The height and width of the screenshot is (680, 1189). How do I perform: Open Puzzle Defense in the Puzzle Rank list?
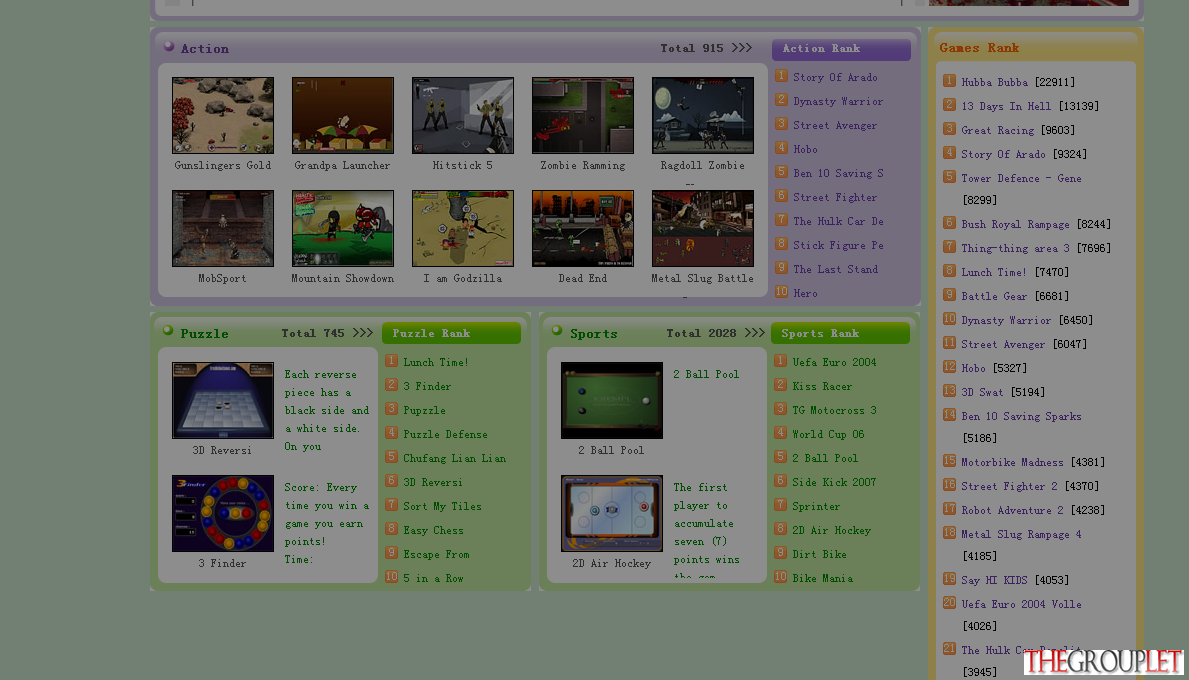(445, 434)
